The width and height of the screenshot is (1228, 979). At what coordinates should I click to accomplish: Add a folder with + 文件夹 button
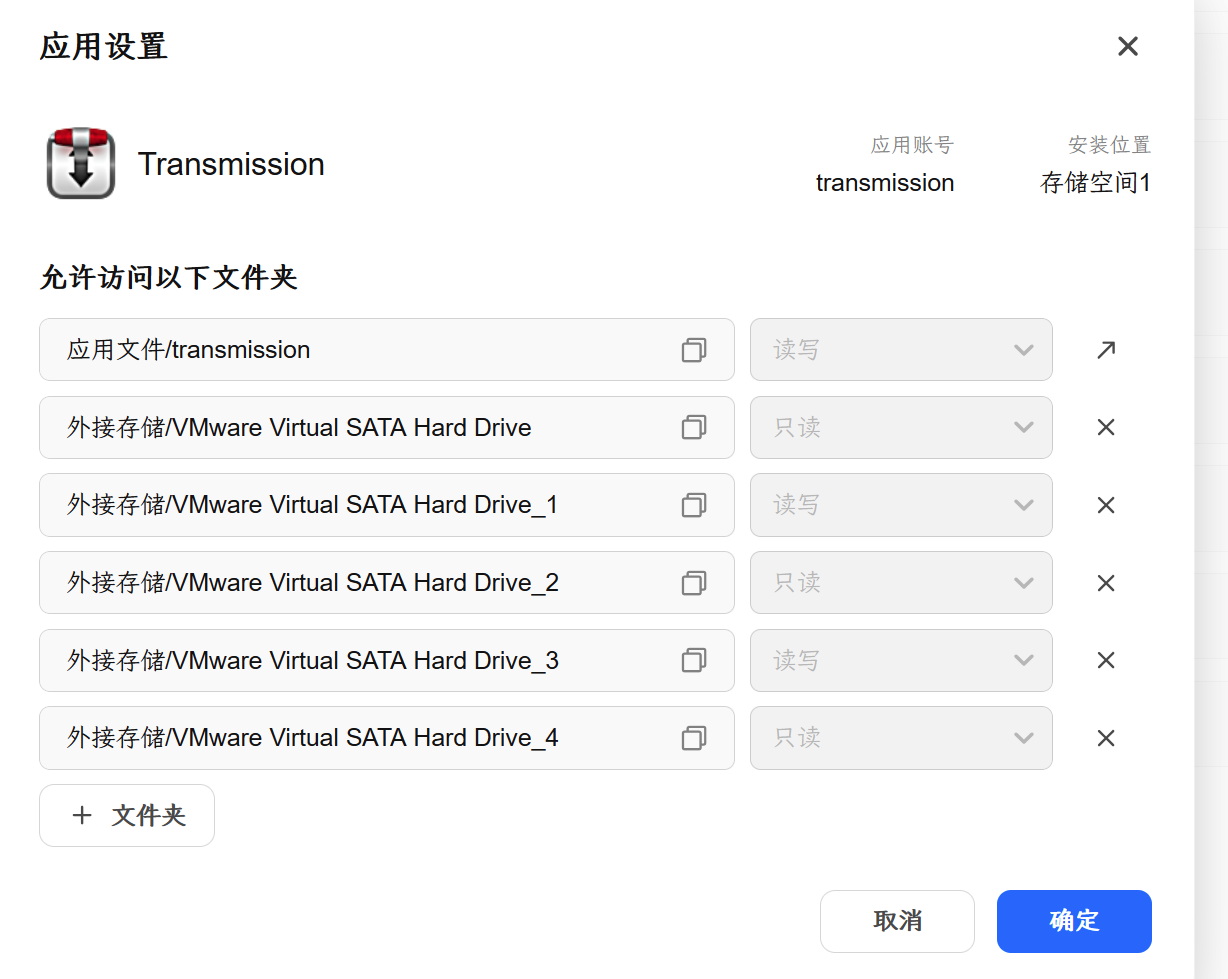[127, 815]
